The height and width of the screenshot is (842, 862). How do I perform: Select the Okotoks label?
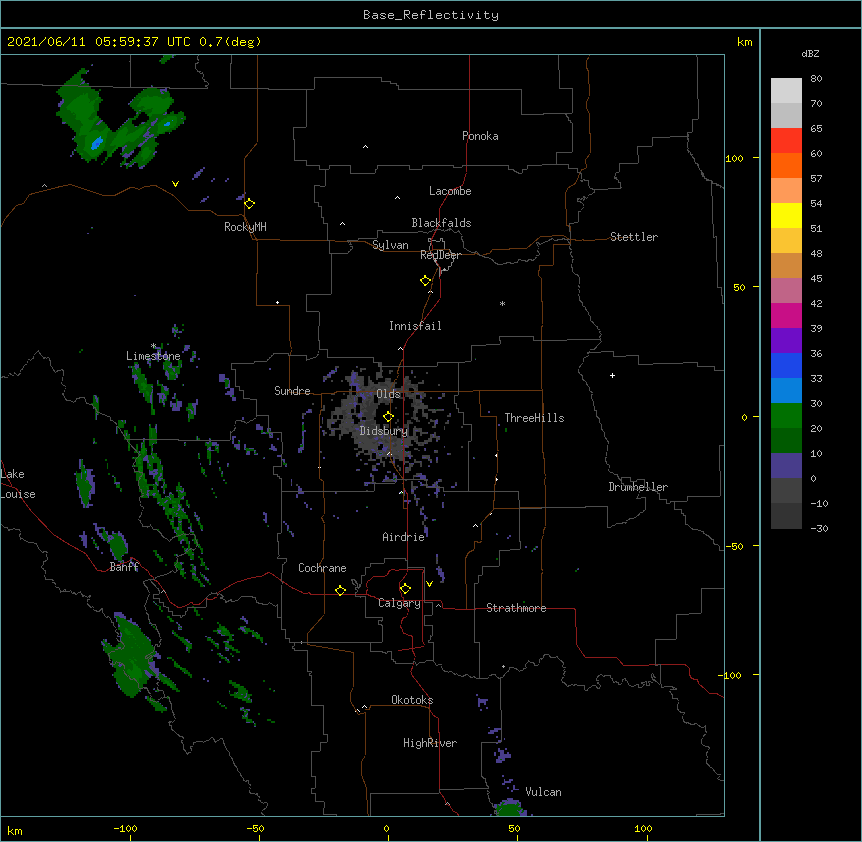[x=412, y=700]
